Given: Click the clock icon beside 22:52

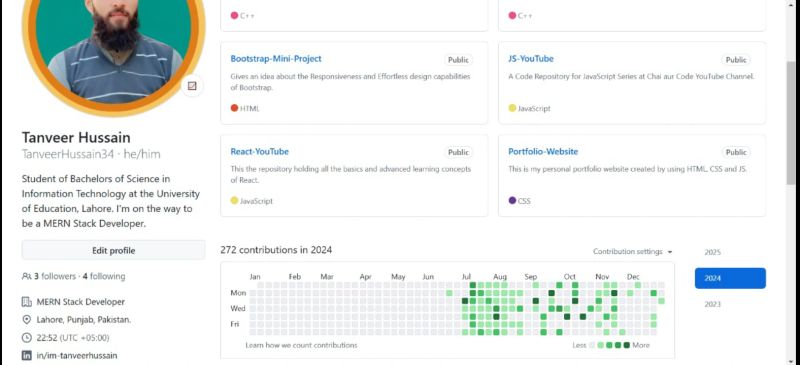Looking at the screenshot, I should pos(27,337).
